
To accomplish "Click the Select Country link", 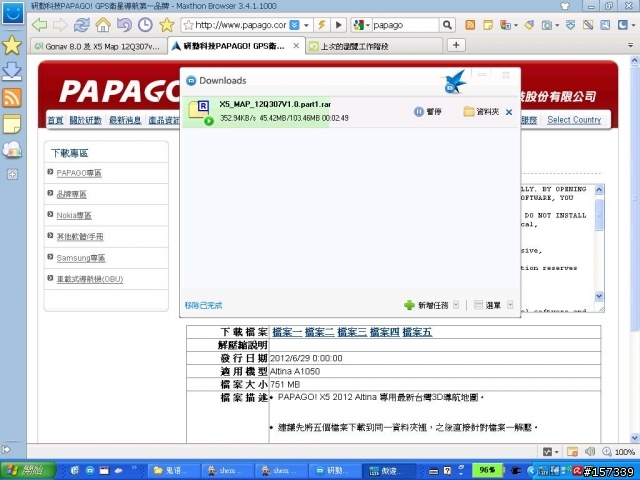I will pyautogui.click(x=574, y=120).
